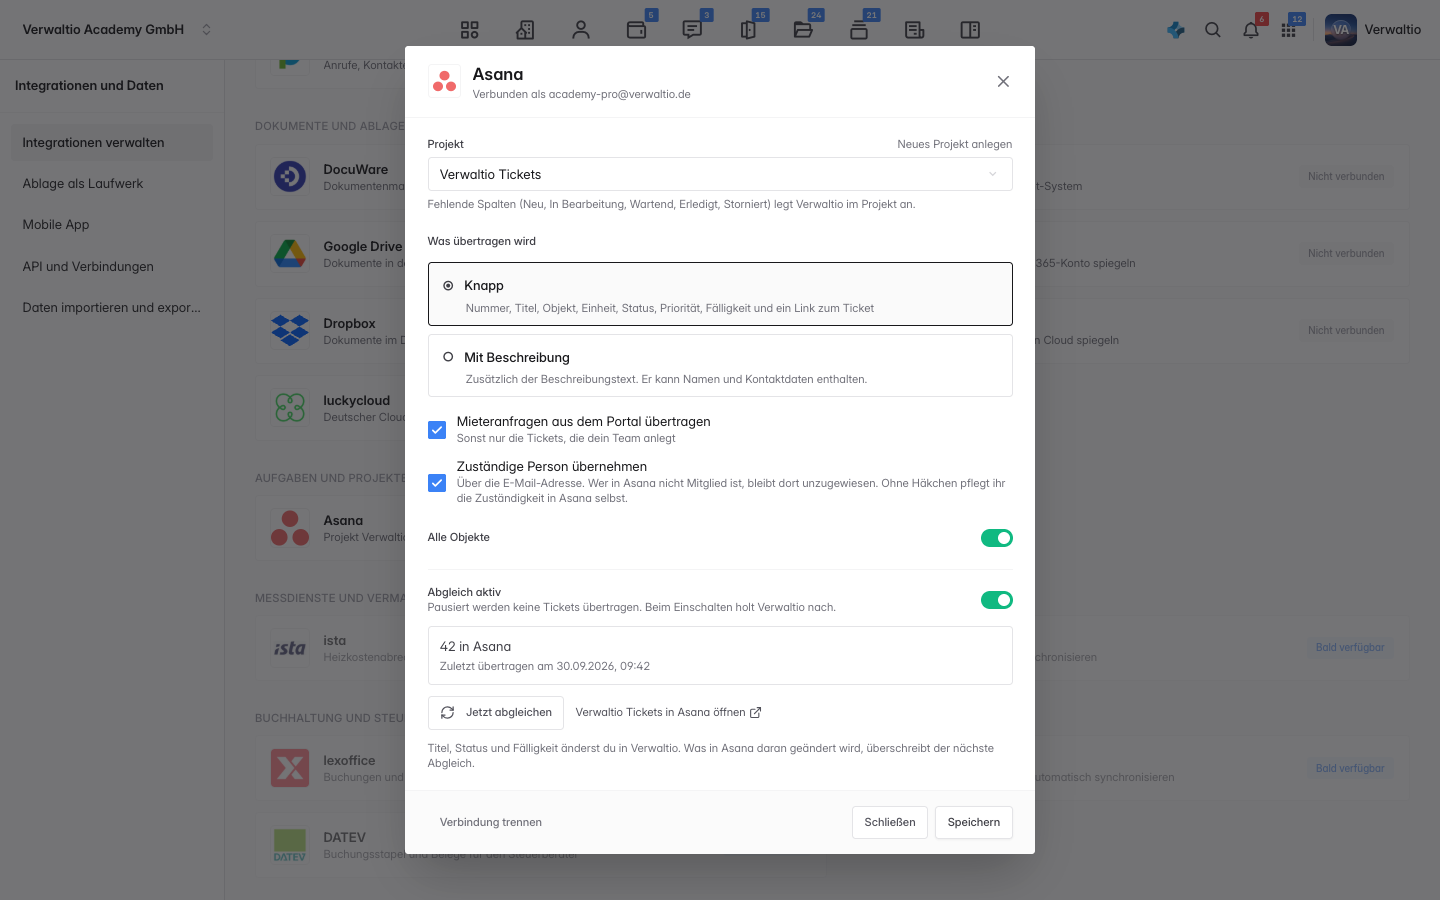Click the blue sparkle assistant icon
The height and width of the screenshot is (900, 1440).
pos(1176,30)
